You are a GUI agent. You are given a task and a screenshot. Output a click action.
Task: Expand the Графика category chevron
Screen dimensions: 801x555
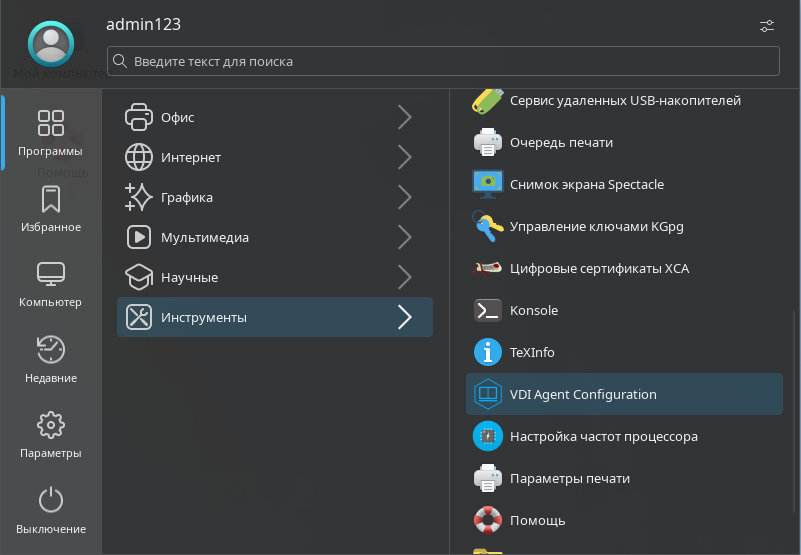[404, 198]
